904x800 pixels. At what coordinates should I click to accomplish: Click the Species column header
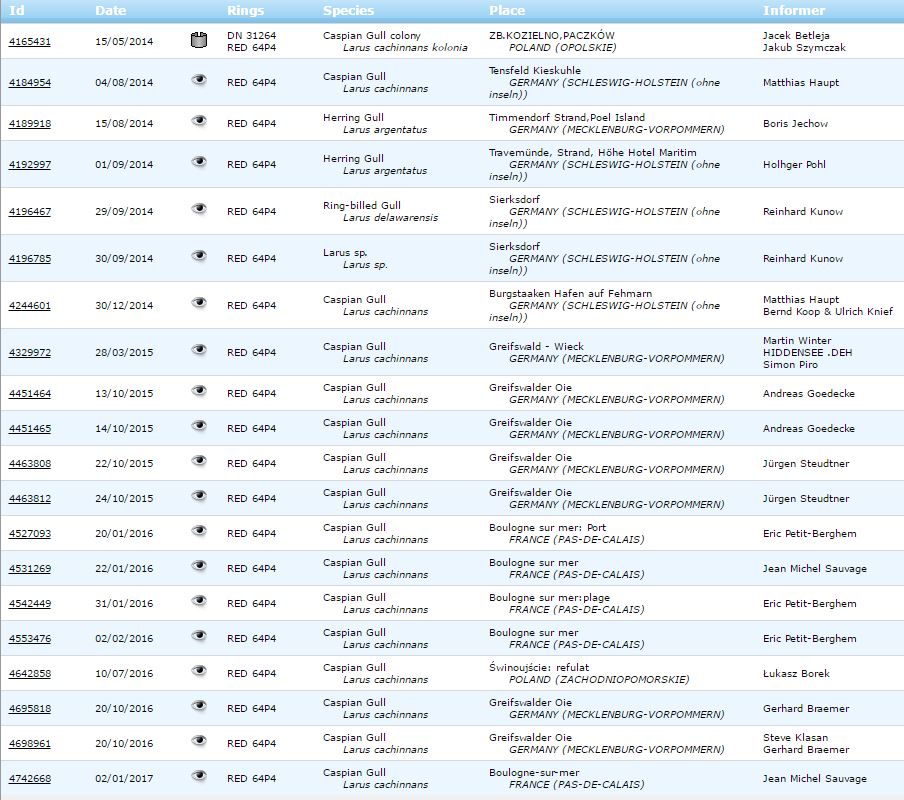pos(348,11)
